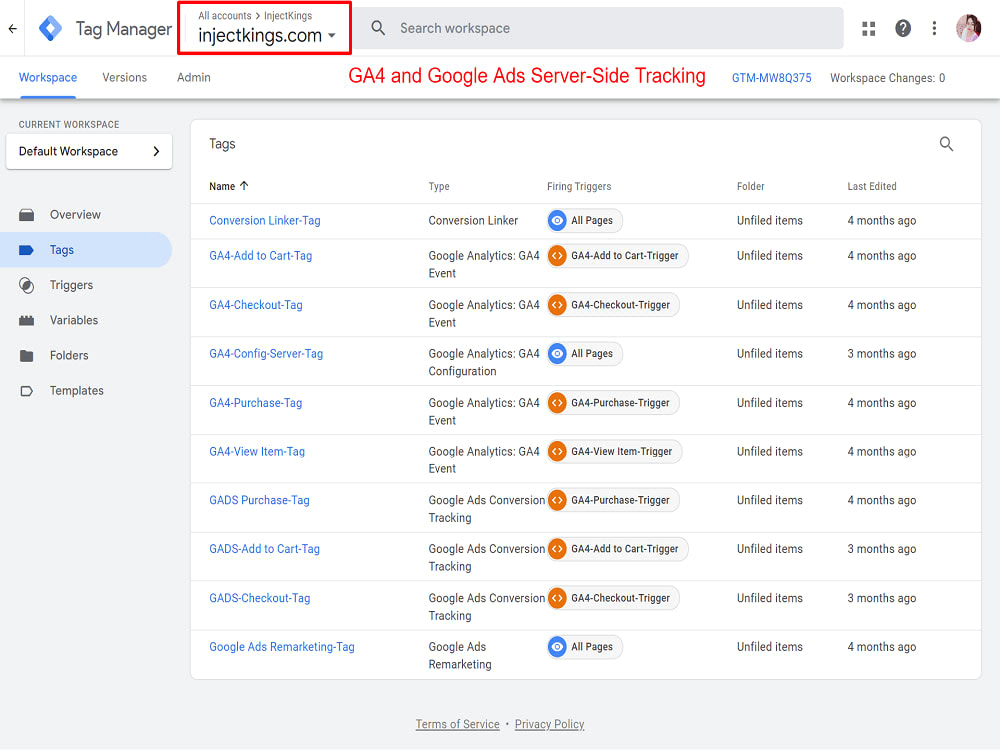Open Folders in the sidebar

[69, 355]
